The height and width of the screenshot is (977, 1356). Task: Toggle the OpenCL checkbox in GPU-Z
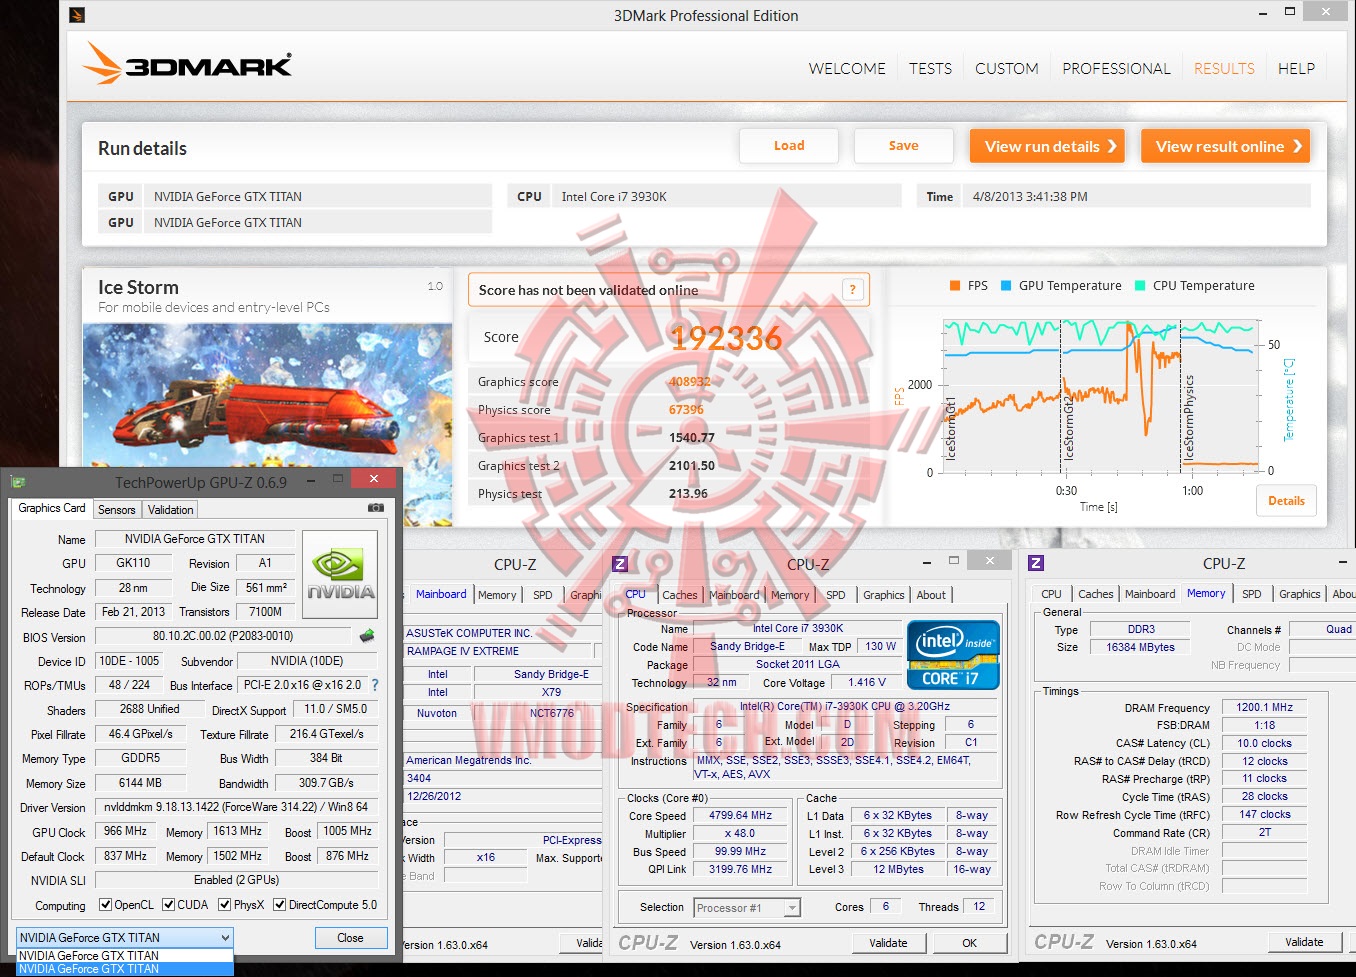tap(105, 905)
